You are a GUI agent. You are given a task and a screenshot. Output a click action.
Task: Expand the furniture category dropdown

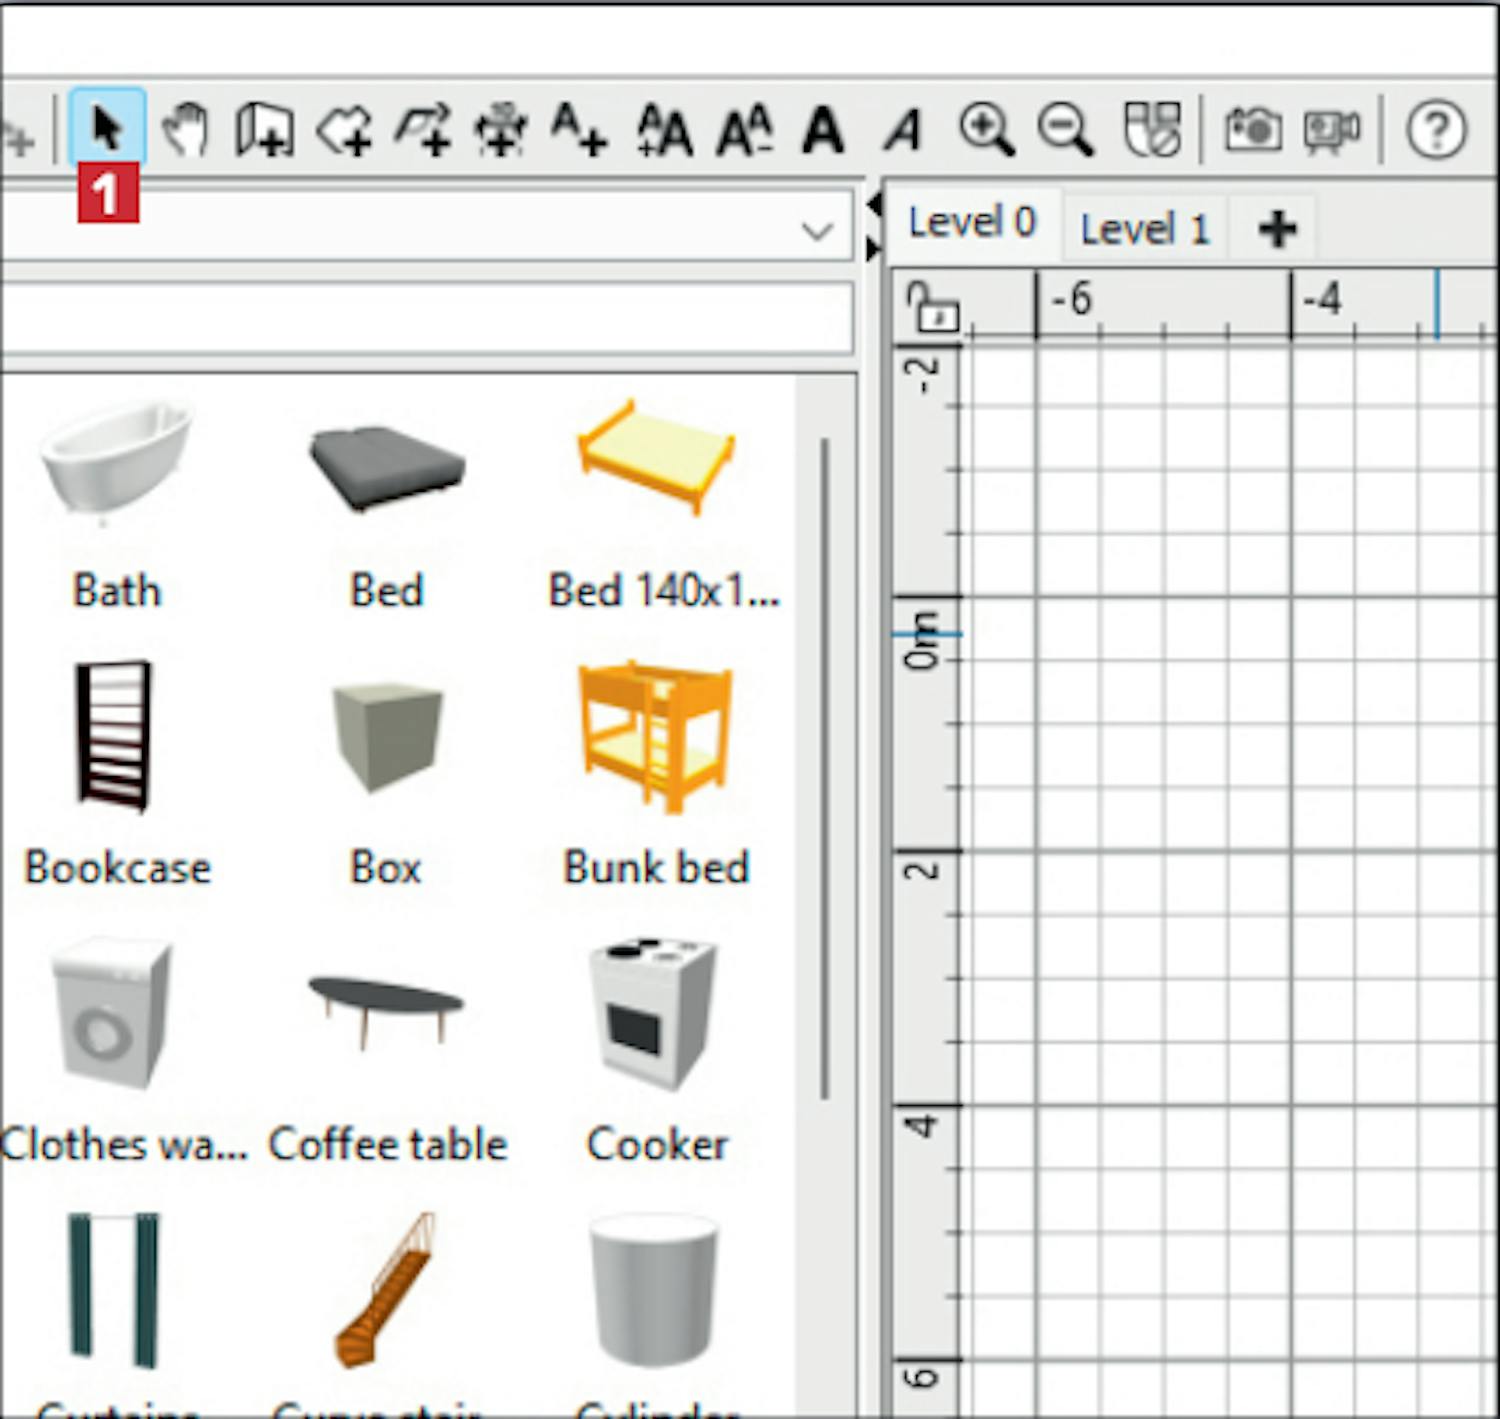(817, 231)
